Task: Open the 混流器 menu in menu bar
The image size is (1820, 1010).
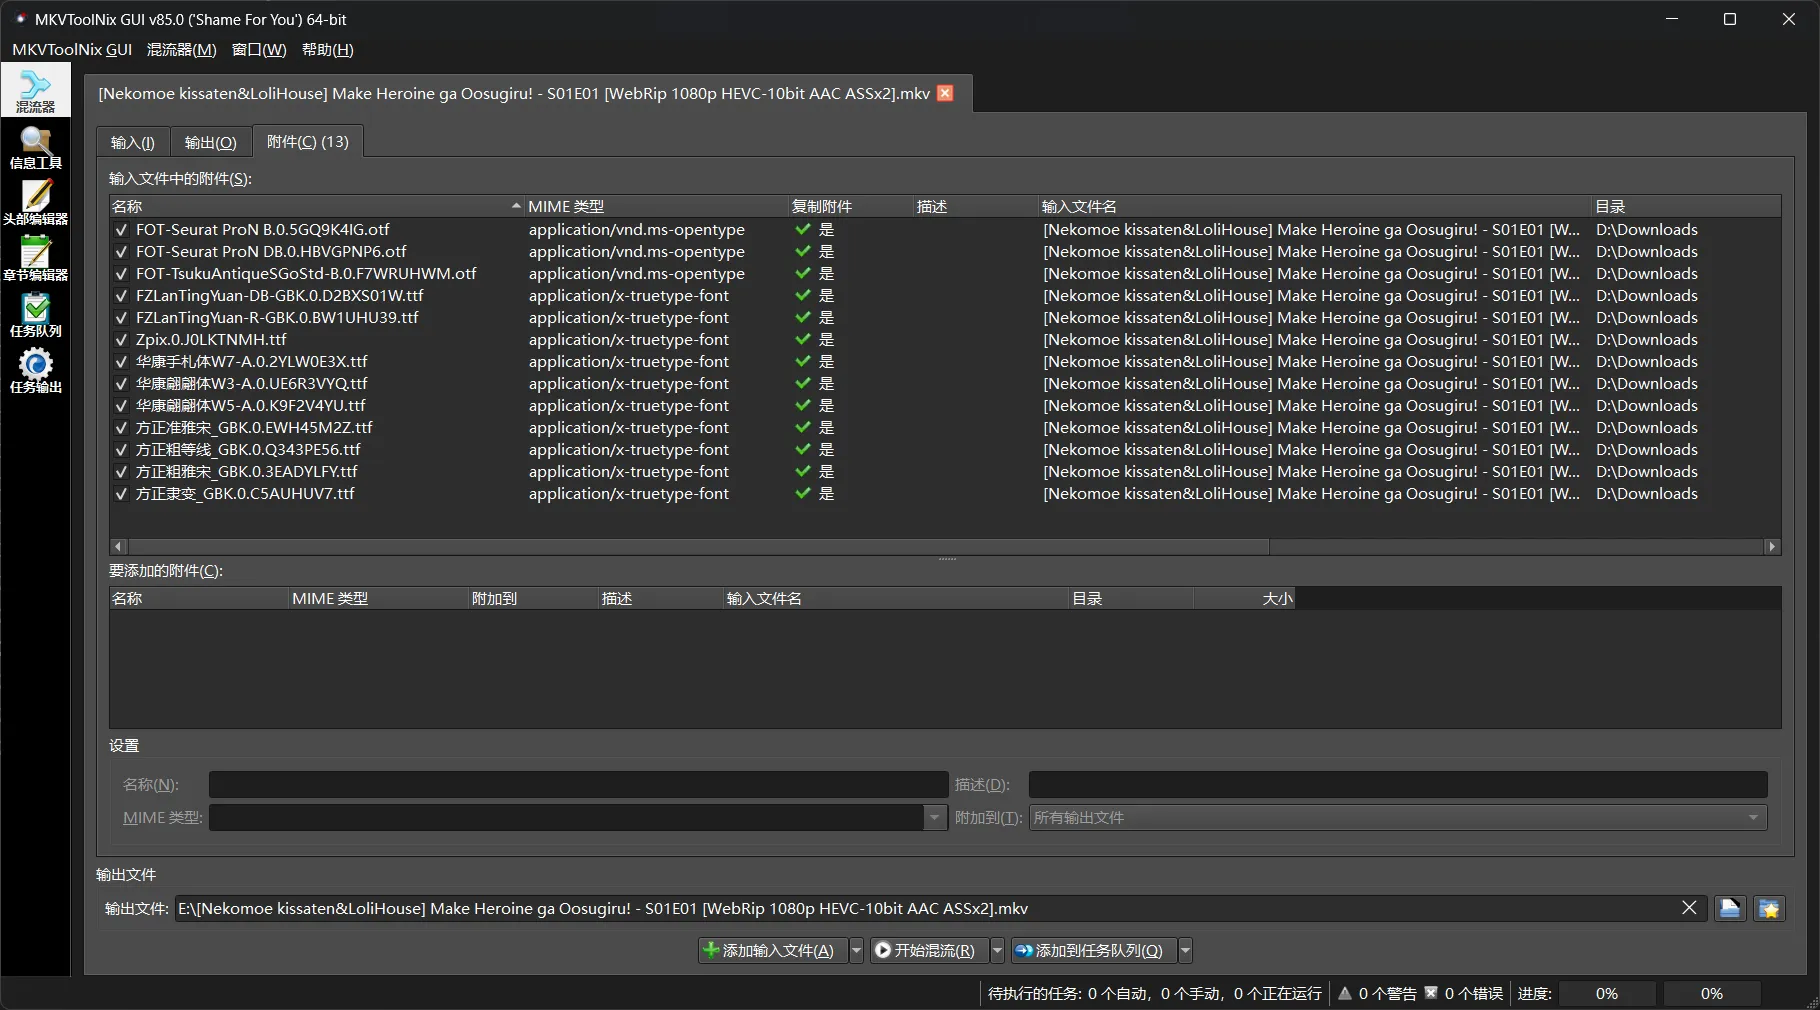Action: (x=181, y=50)
